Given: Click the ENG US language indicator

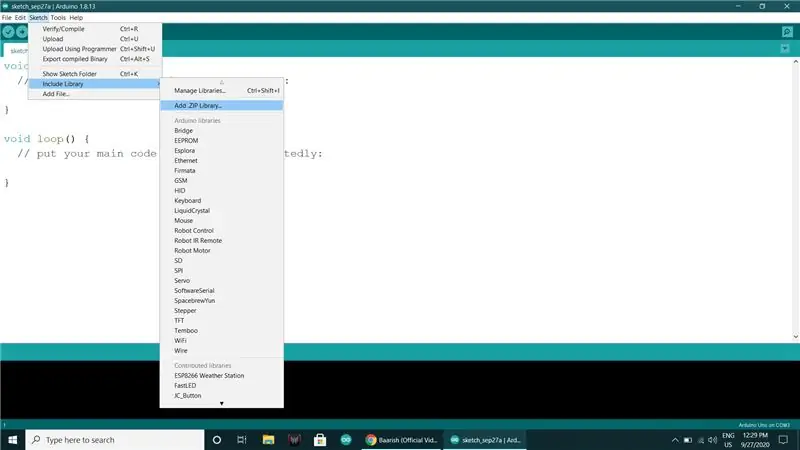Looking at the screenshot, I should point(728,440).
